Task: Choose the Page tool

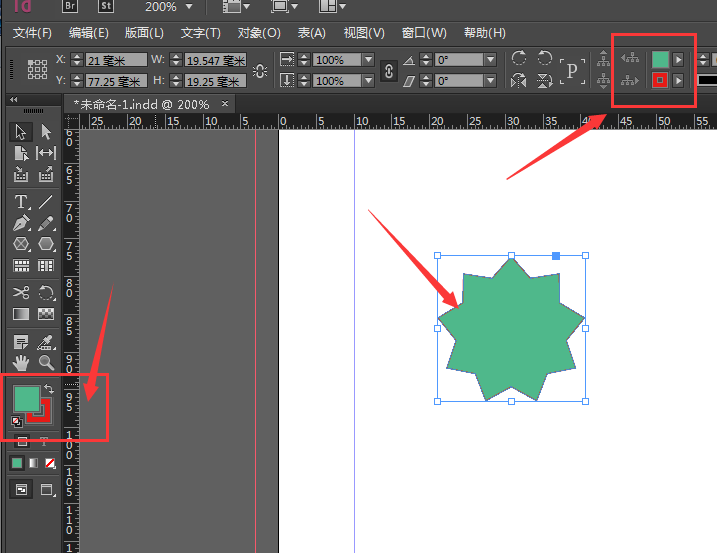Action: coord(21,153)
